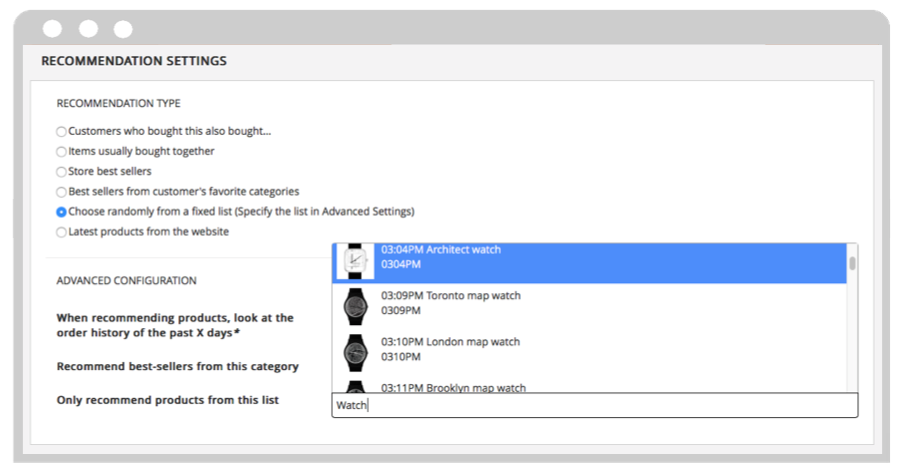Select 'Items usually bought together' radio button
The height and width of the screenshot is (470, 897).
click(61, 152)
